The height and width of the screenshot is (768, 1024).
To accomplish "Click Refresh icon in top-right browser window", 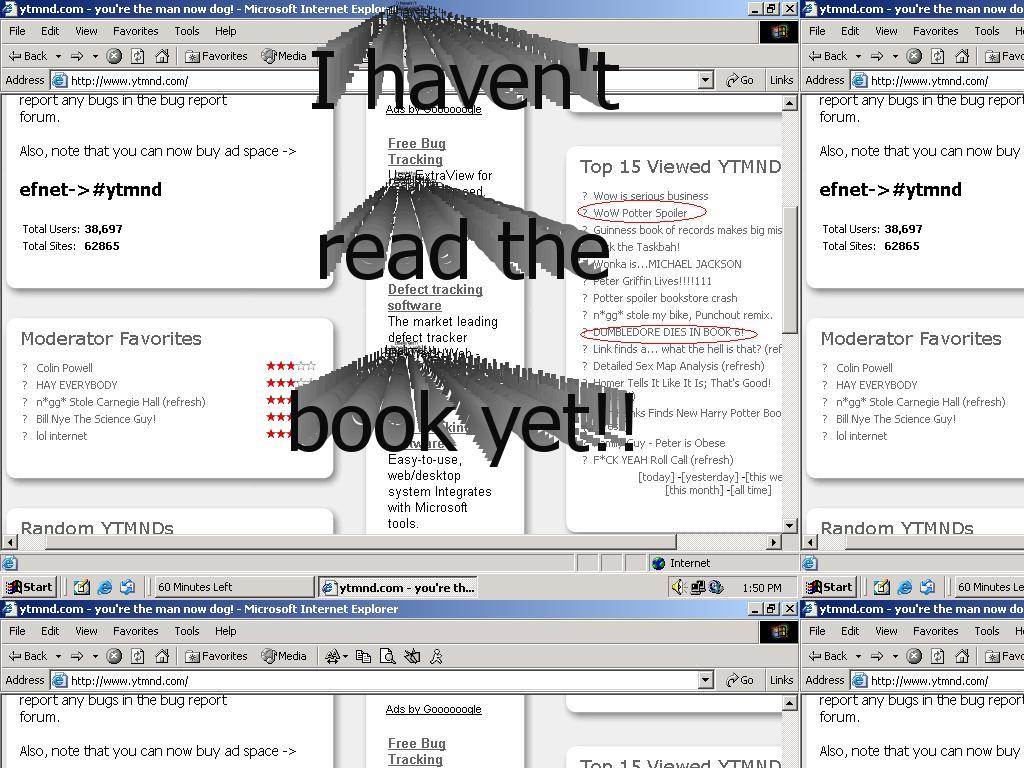I will pyautogui.click(x=938, y=56).
